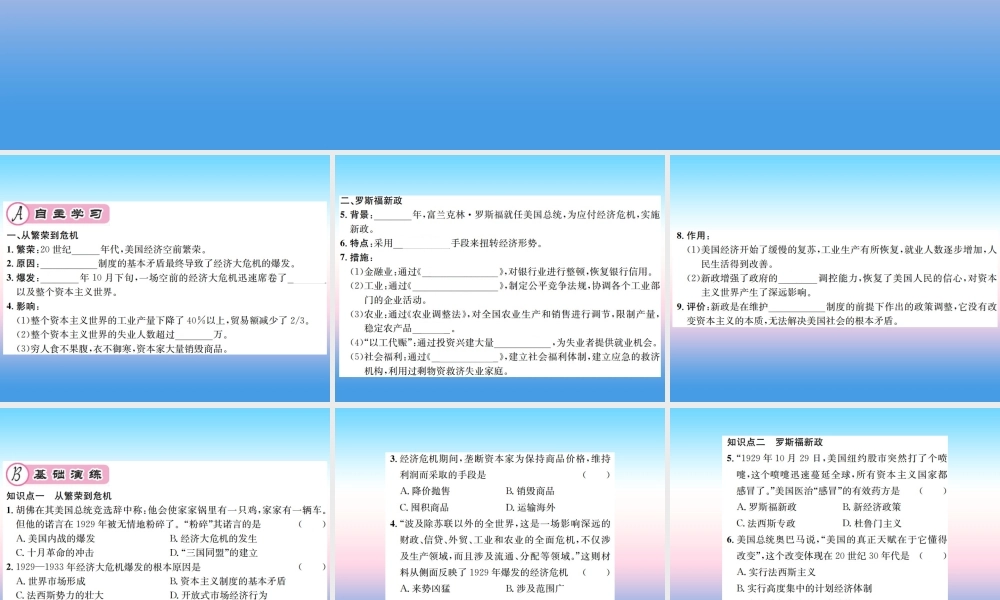The height and width of the screenshot is (600, 1000).
Task: Click the line beginning 9. 评价
Action: coord(837,313)
